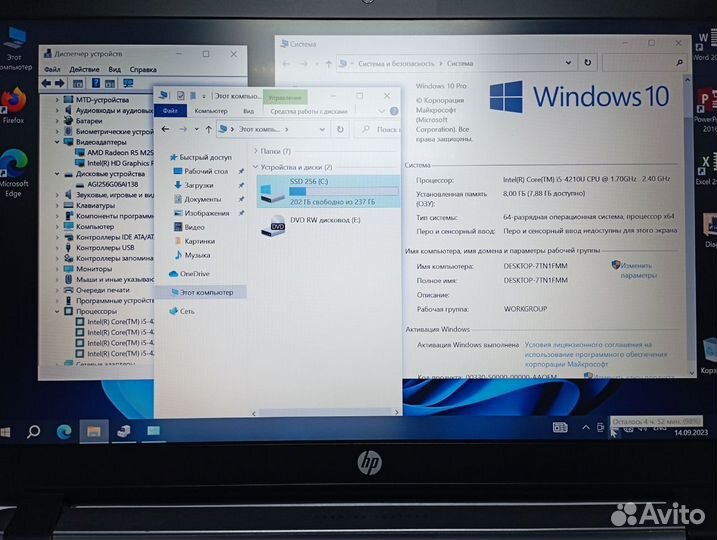Open Загрузки folder in navigation pane
The width and height of the screenshot is (717, 540).
(194, 185)
